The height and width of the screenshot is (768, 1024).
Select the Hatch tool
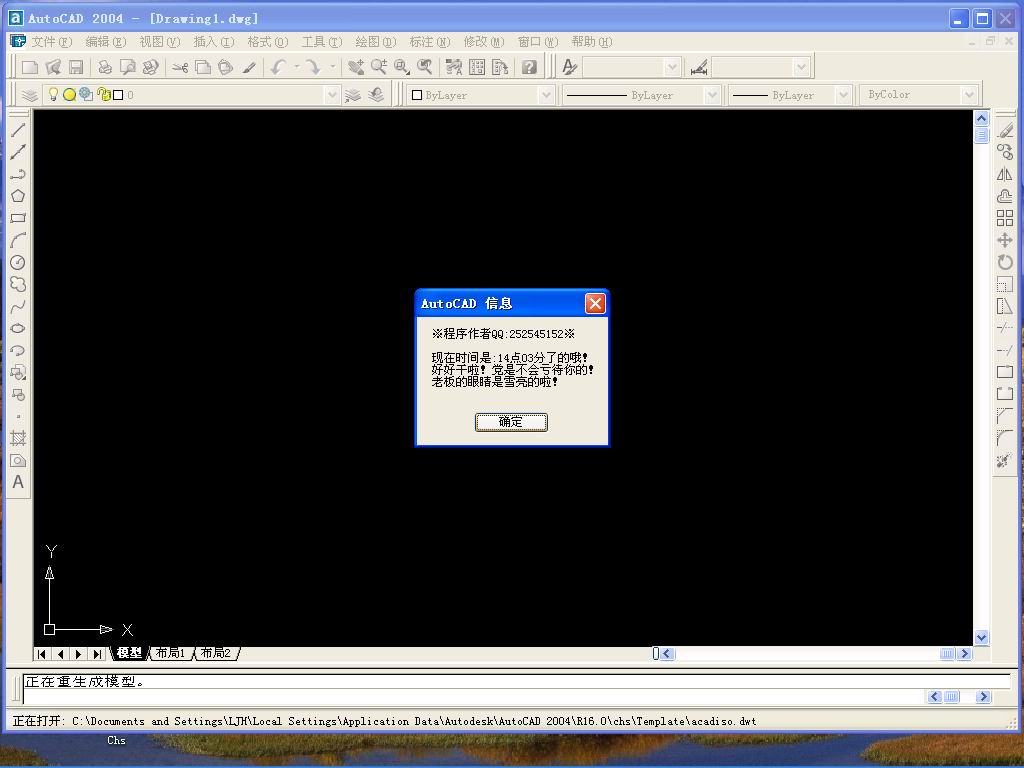[x=18, y=438]
